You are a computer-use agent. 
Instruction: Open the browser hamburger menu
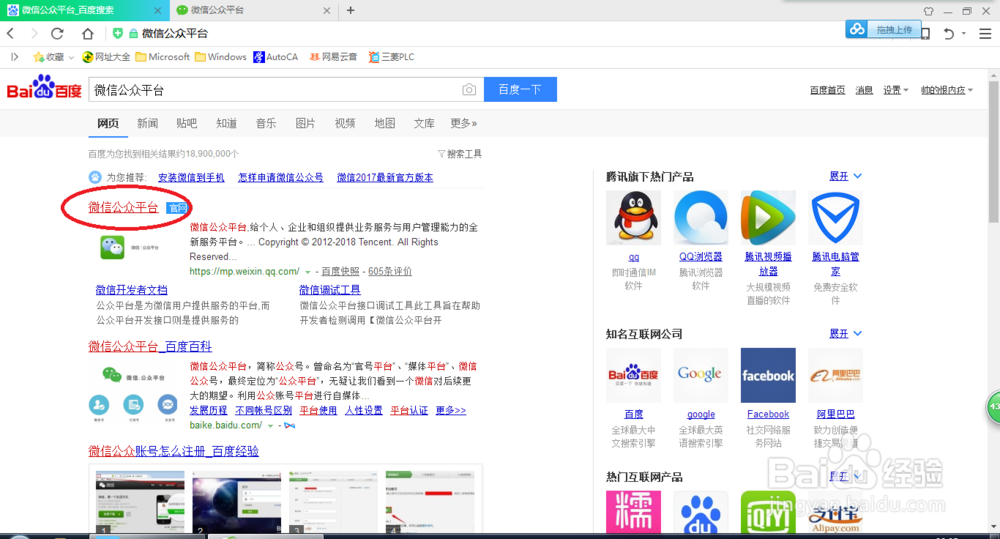[x=985, y=33]
